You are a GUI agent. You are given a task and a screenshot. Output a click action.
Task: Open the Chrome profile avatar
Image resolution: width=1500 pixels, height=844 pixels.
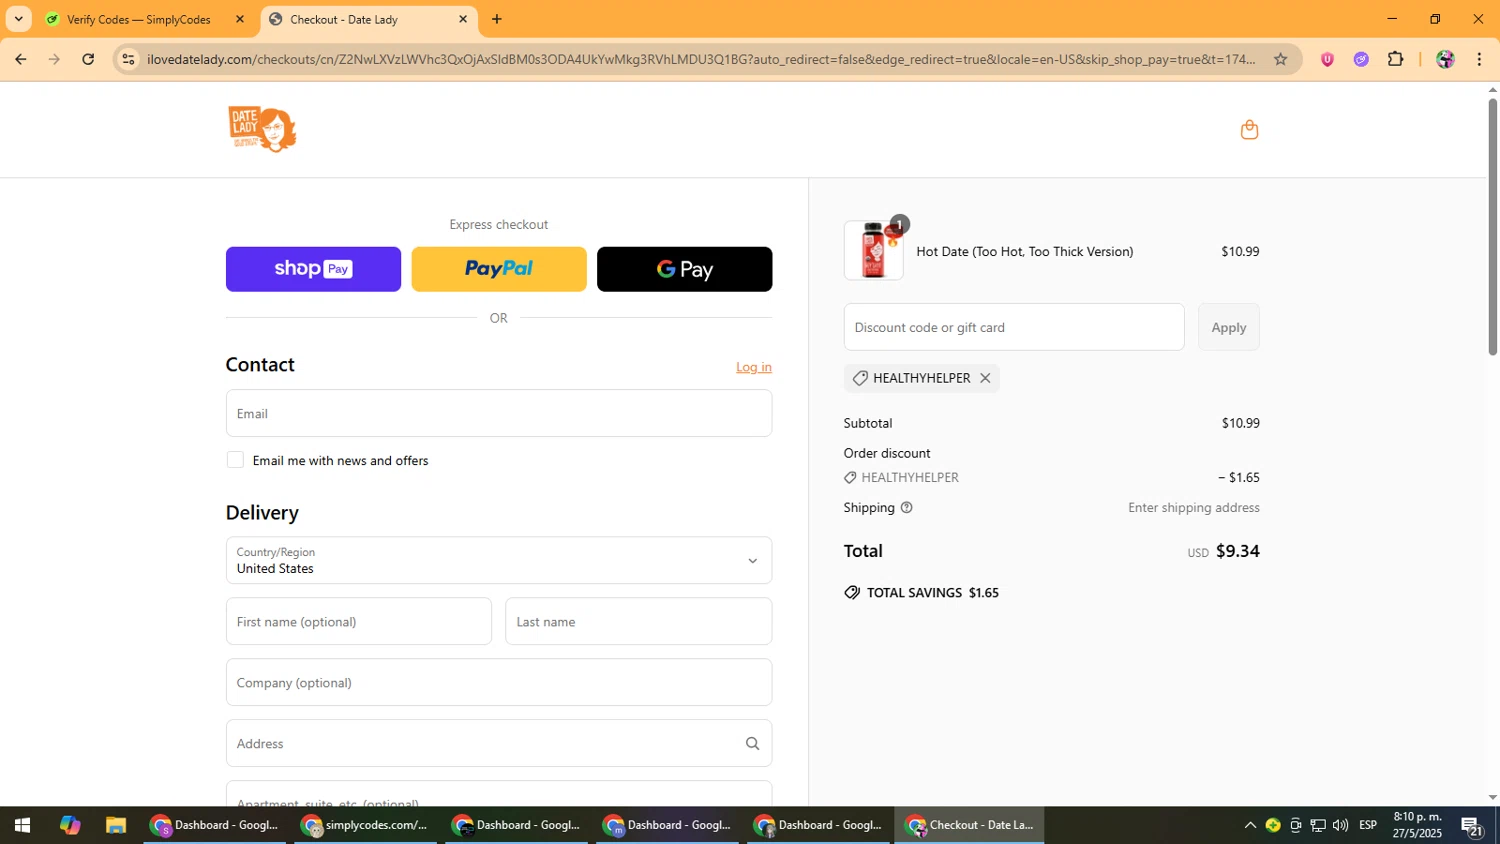point(1445,59)
